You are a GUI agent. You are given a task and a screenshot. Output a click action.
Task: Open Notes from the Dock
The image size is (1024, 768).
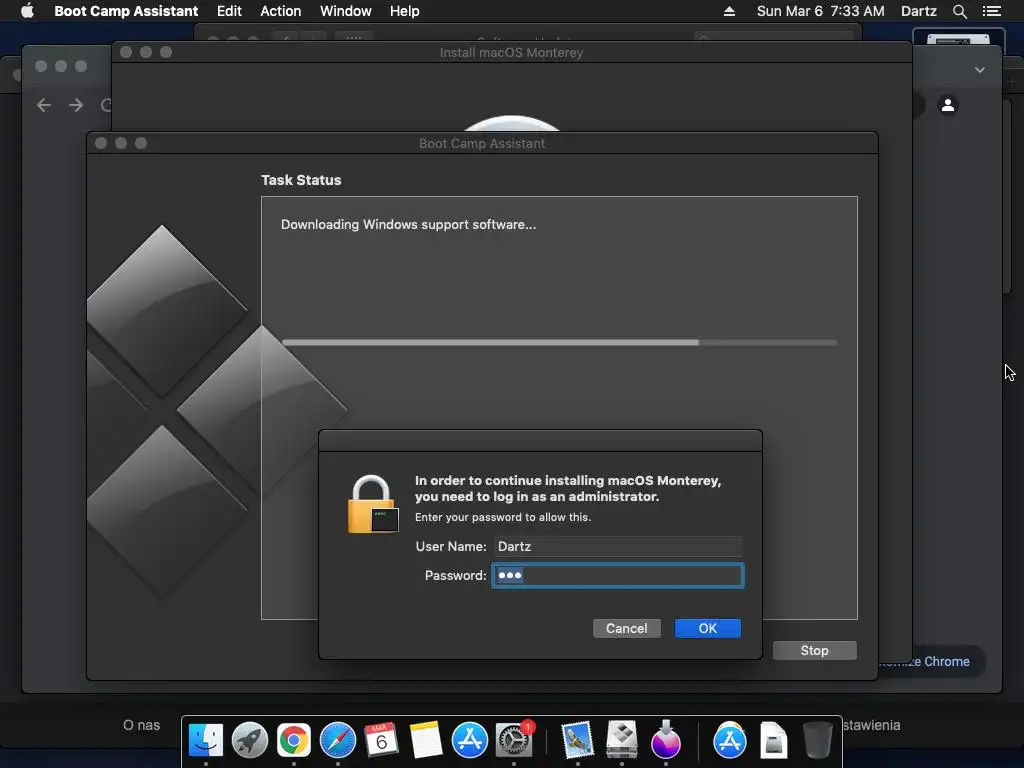coord(426,740)
